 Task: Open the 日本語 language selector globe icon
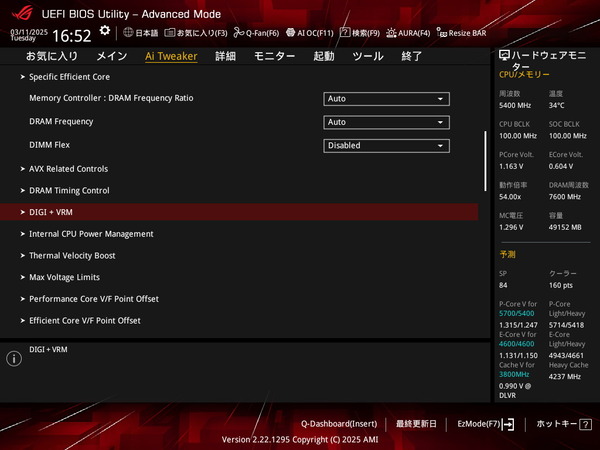pyautogui.click(x=128, y=33)
